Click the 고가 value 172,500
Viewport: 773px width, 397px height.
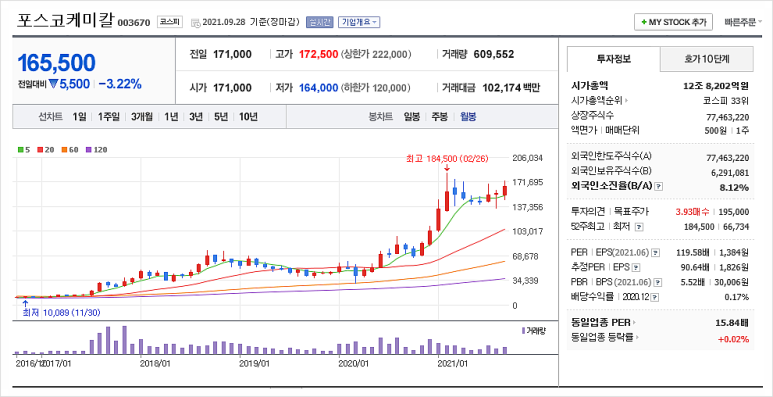click(x=318, y=54)
